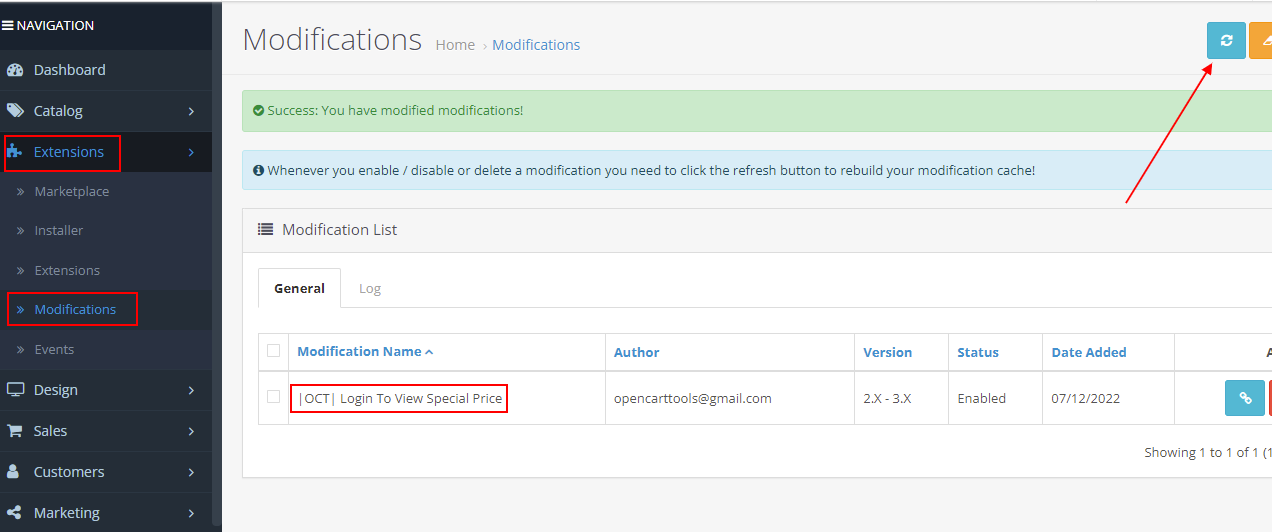Click the Design monitor icon
Viewport: 1272px width, 532px height.
point(15,390)
